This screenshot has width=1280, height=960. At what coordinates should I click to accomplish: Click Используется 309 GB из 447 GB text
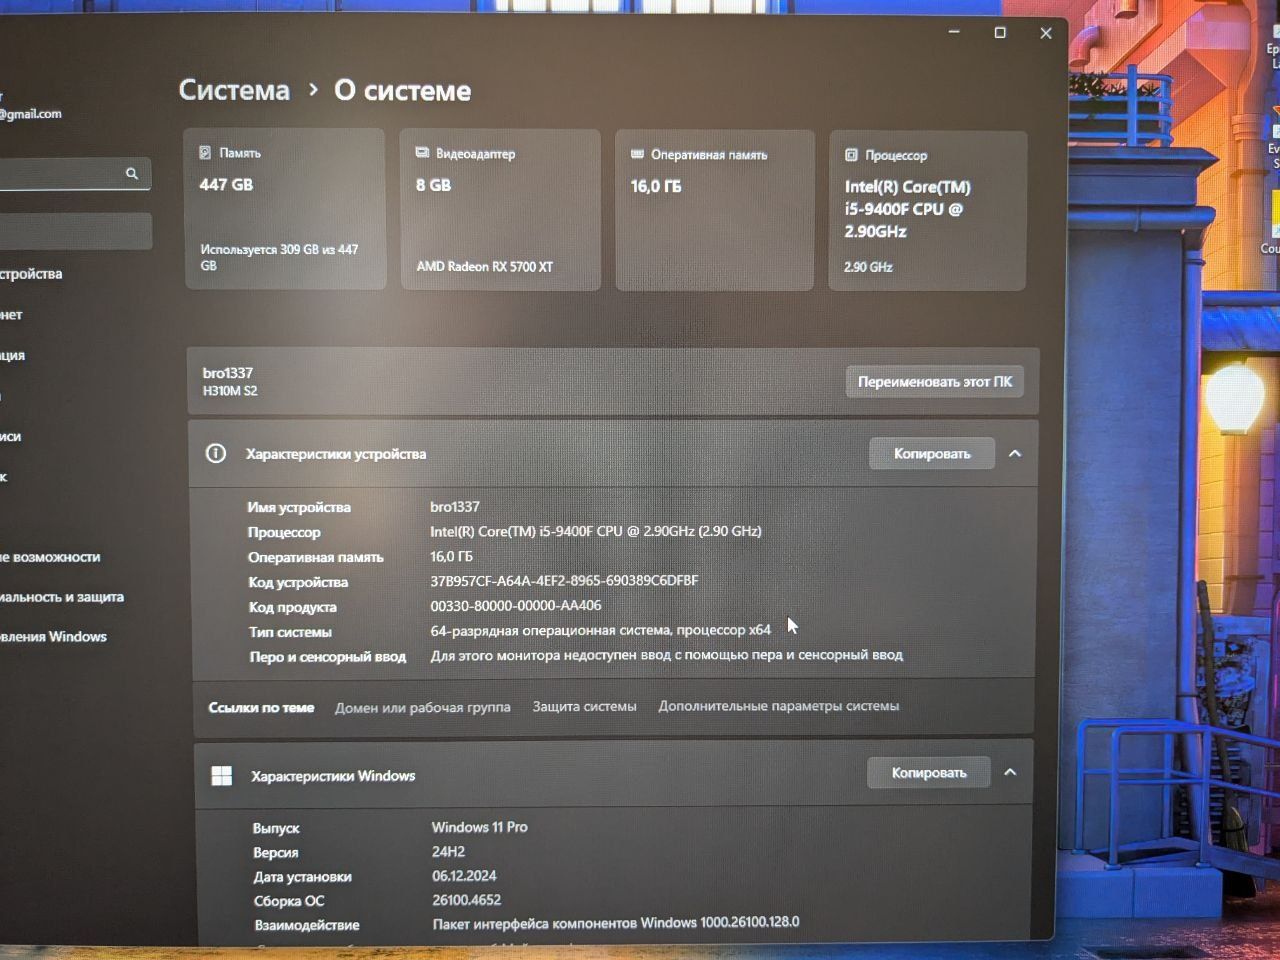(279, 258)
